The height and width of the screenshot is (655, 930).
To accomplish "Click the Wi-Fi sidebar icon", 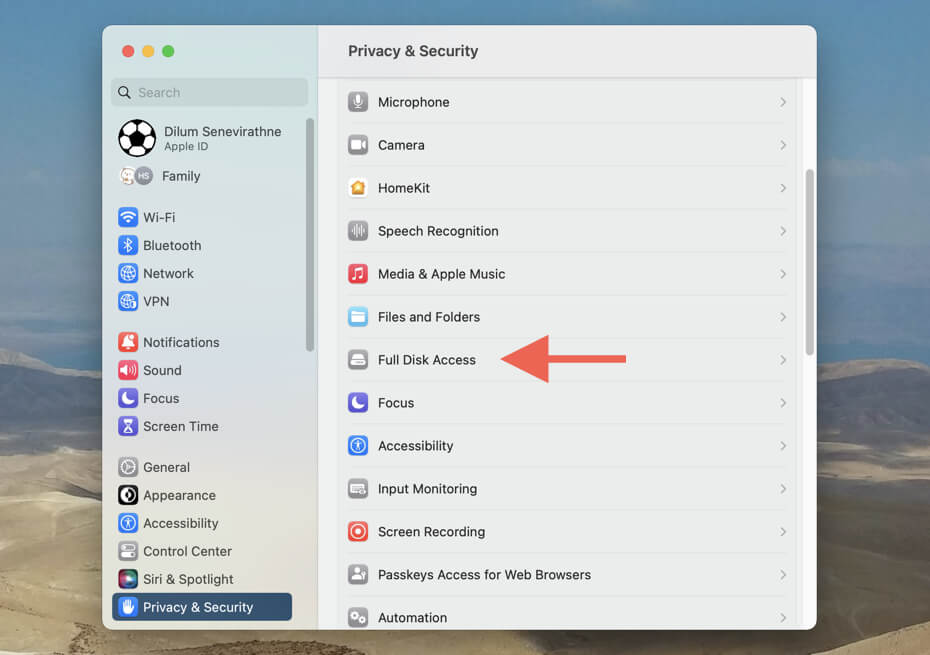I will (x=128, y=217).
